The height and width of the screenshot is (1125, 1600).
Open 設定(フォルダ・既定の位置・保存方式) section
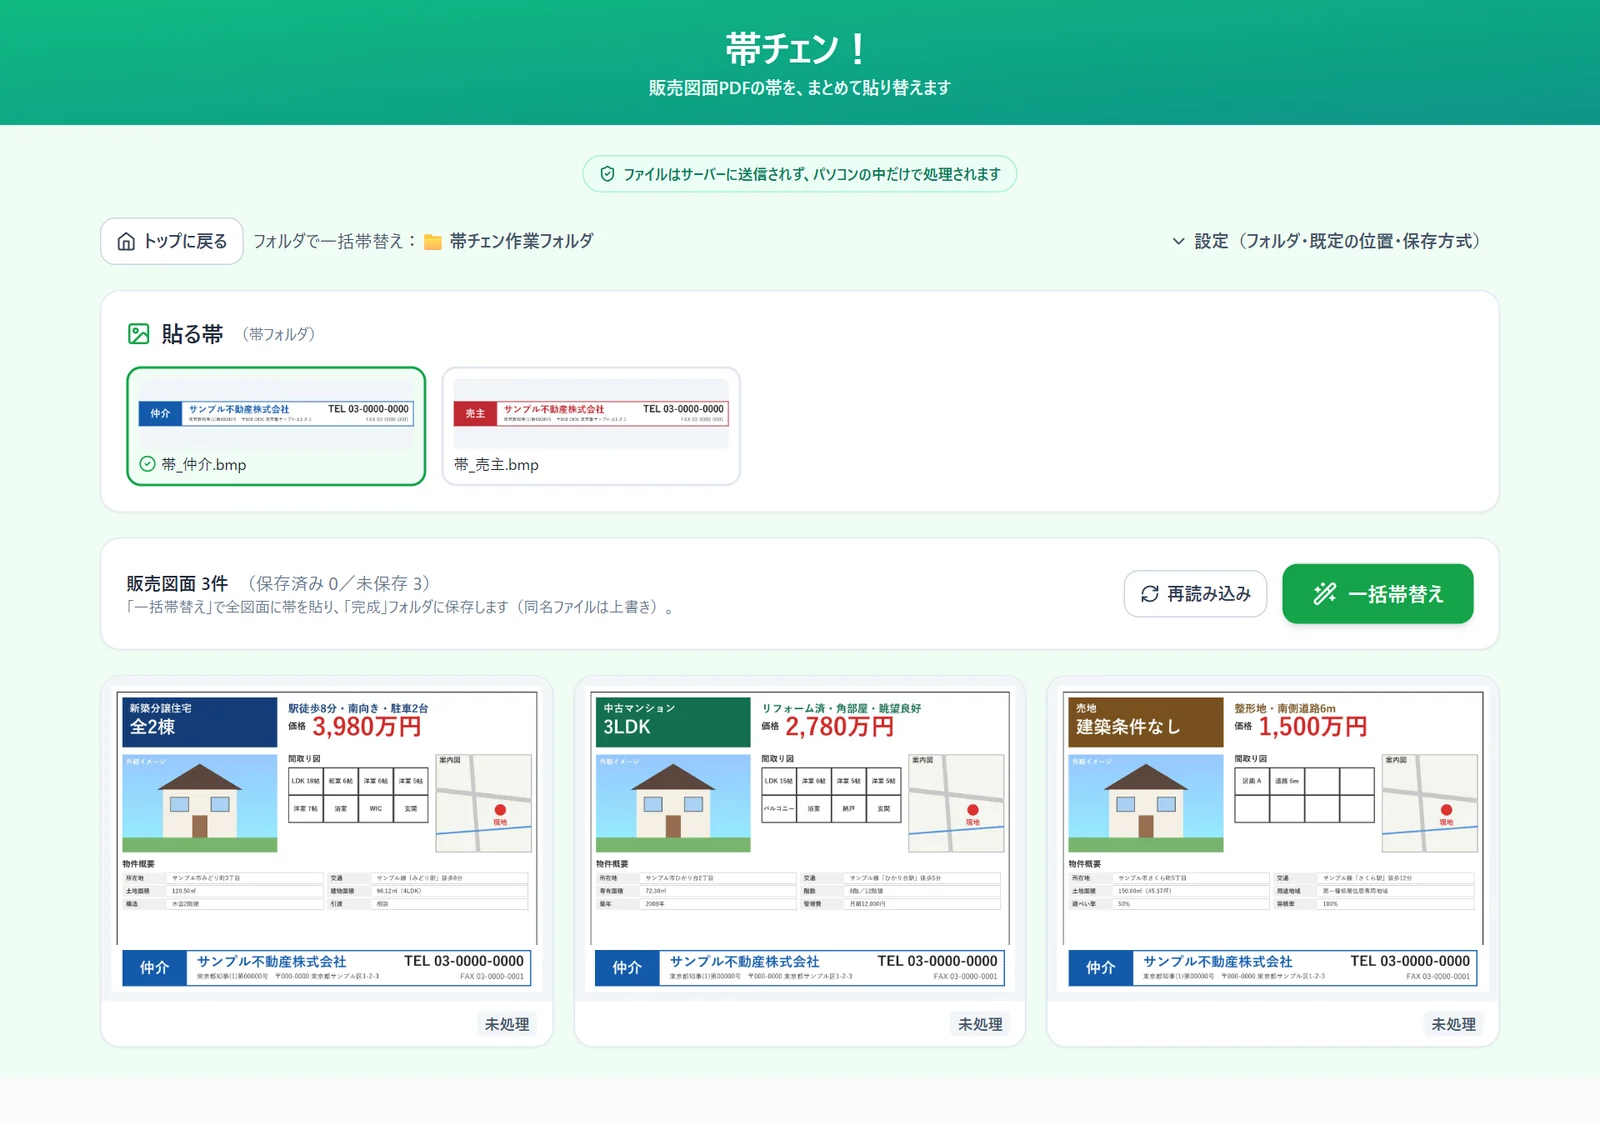[x=1326, y=241]
